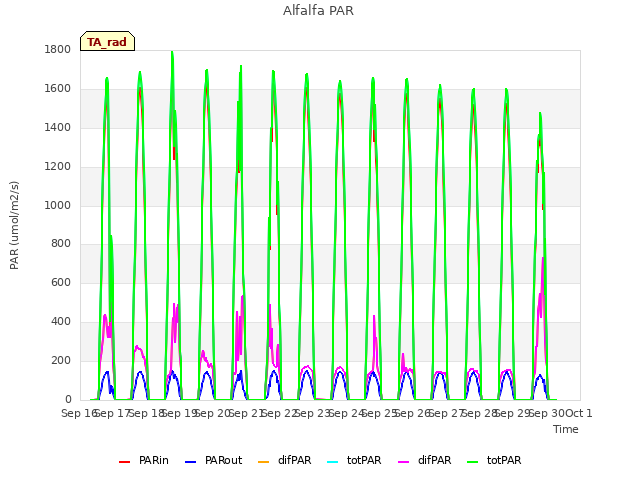The width and height of the screenshot is (640, 480).
Task: Click the 200 y-axis tick label
Action: pyautogui.click(x=61, y=360)
